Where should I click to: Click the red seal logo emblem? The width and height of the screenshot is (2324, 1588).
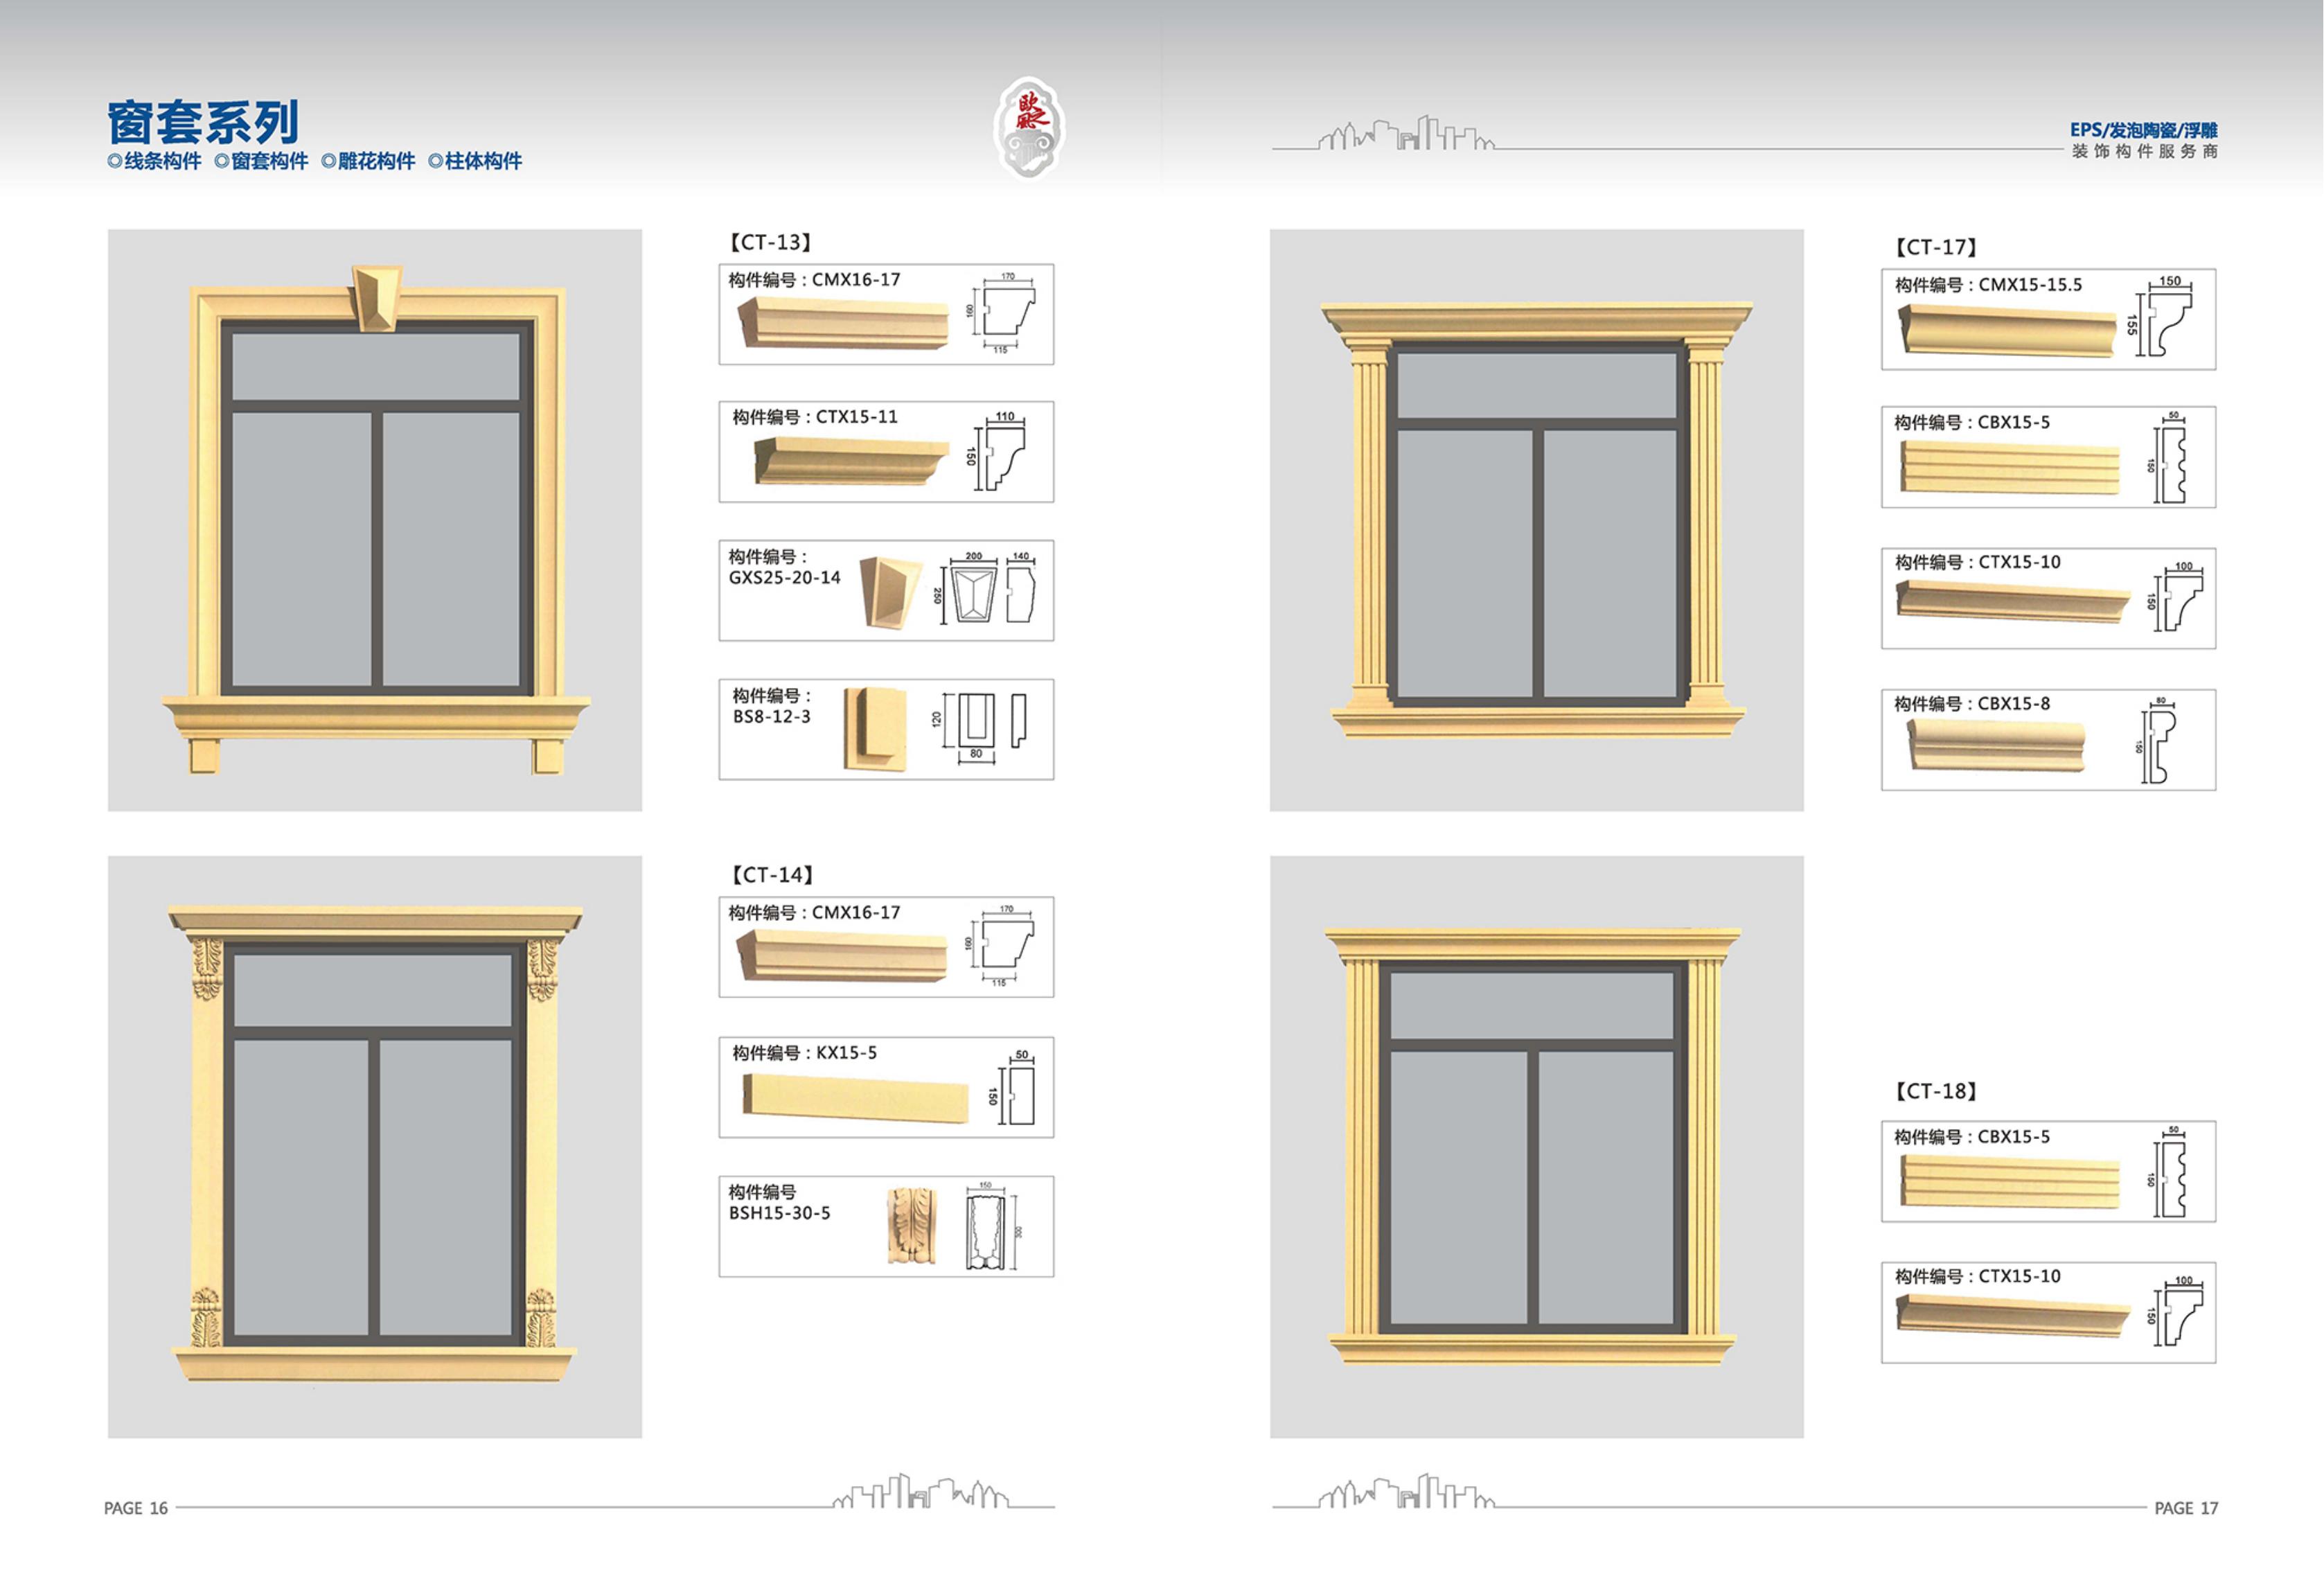[1028, 127]
